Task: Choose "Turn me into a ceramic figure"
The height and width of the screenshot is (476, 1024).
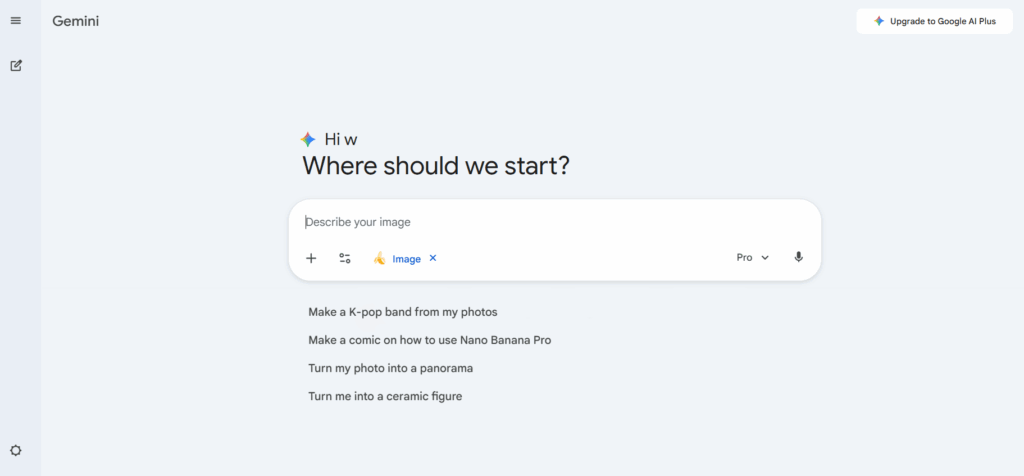Action: coord(385,396)
